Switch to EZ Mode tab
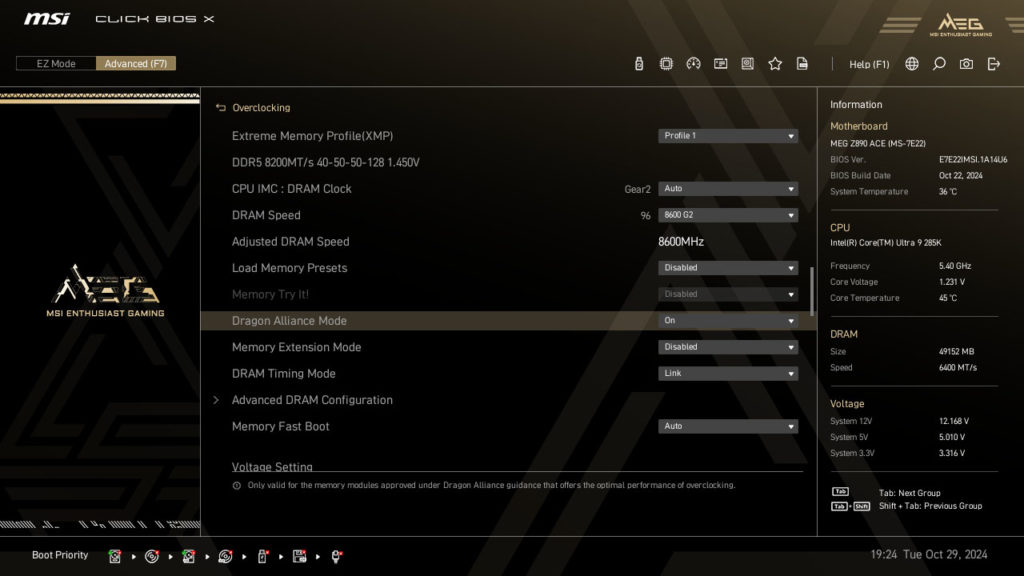This screenshot has height=576, width=1024. tap(56, 63)
